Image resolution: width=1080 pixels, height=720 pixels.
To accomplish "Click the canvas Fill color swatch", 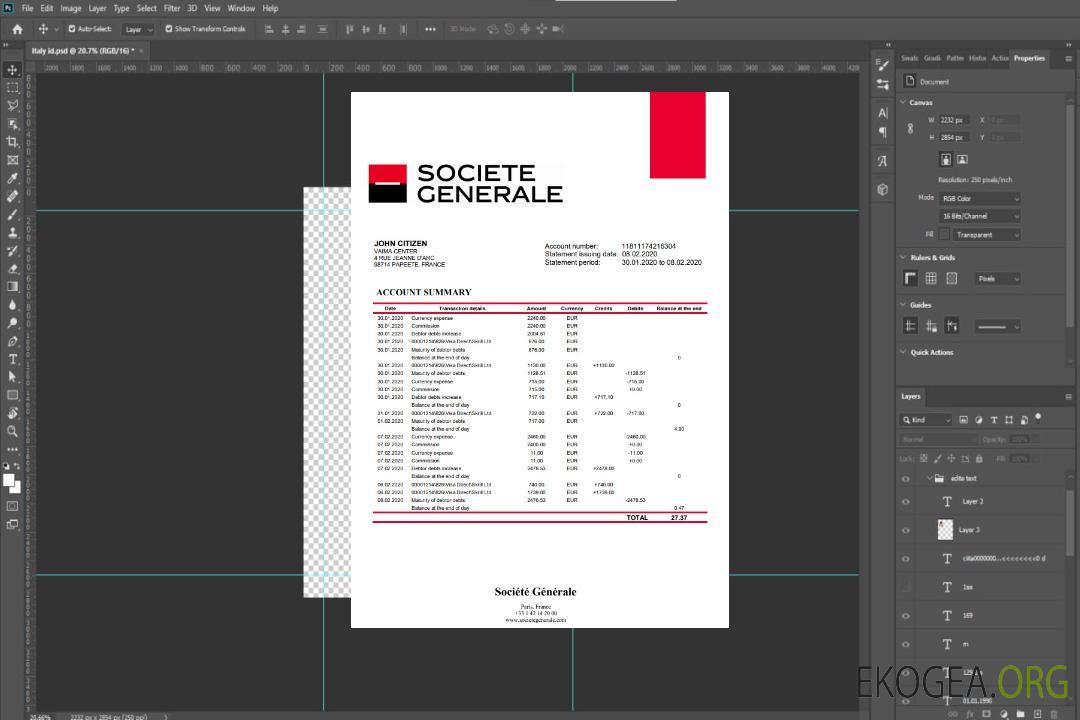I will (944, 234).
